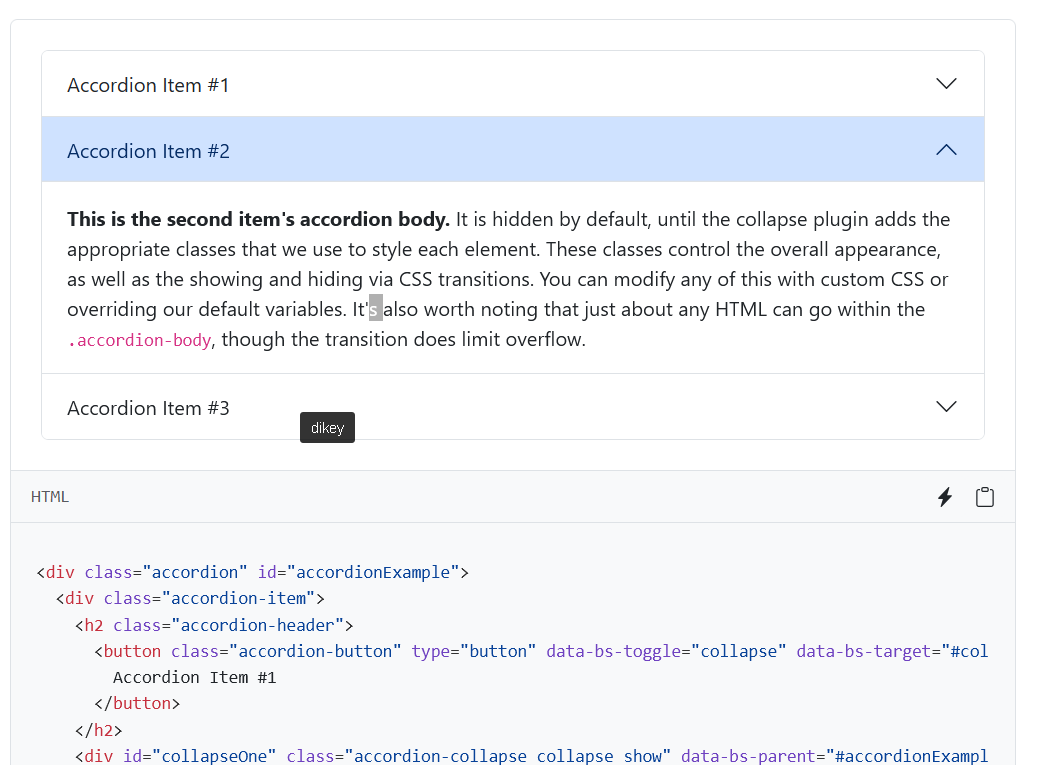
Task: Open example in StackBlitz via lightning icon
Action: 945,497
